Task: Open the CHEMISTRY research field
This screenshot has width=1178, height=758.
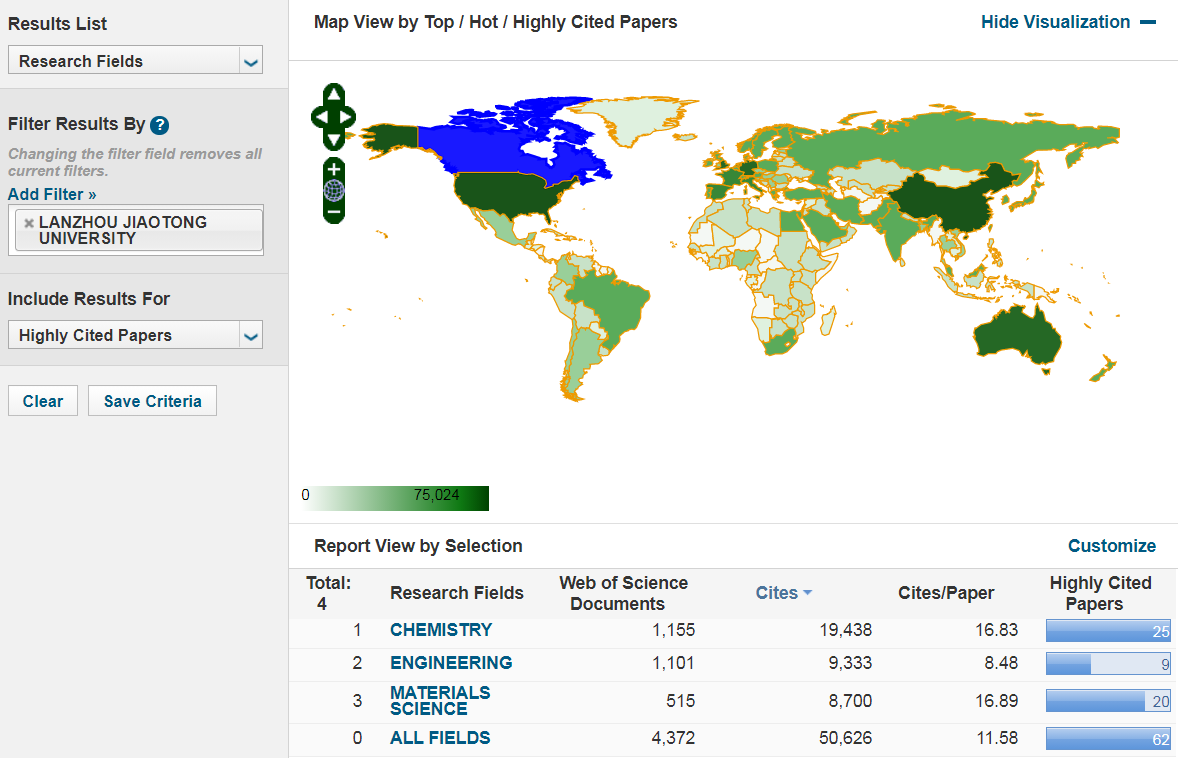Action: click(441, 630)
